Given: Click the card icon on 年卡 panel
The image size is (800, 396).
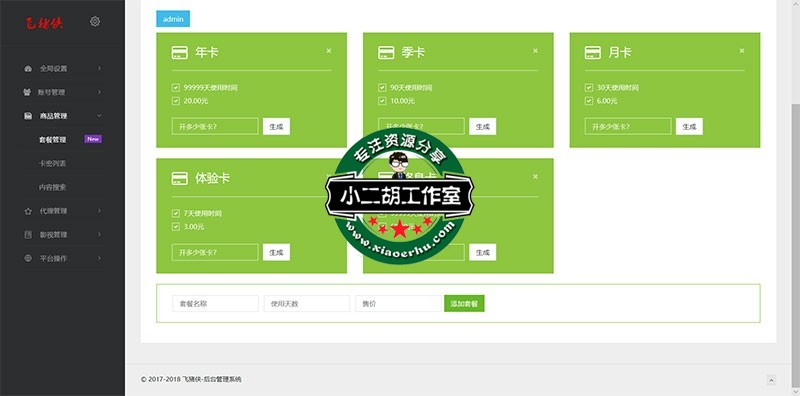Looking at the screenshot, I should click(x=180, y=53).
